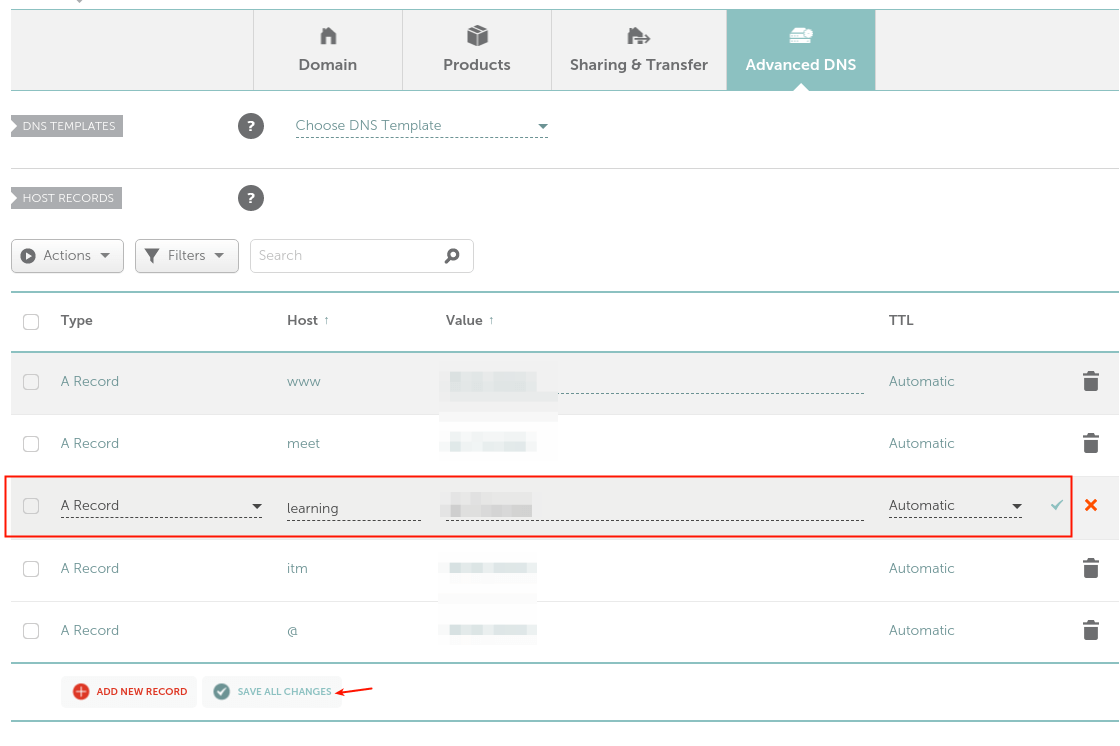Open the Sharing & Transfer tab
This screenshot has height=746, width=1120.
pos(639,50)
